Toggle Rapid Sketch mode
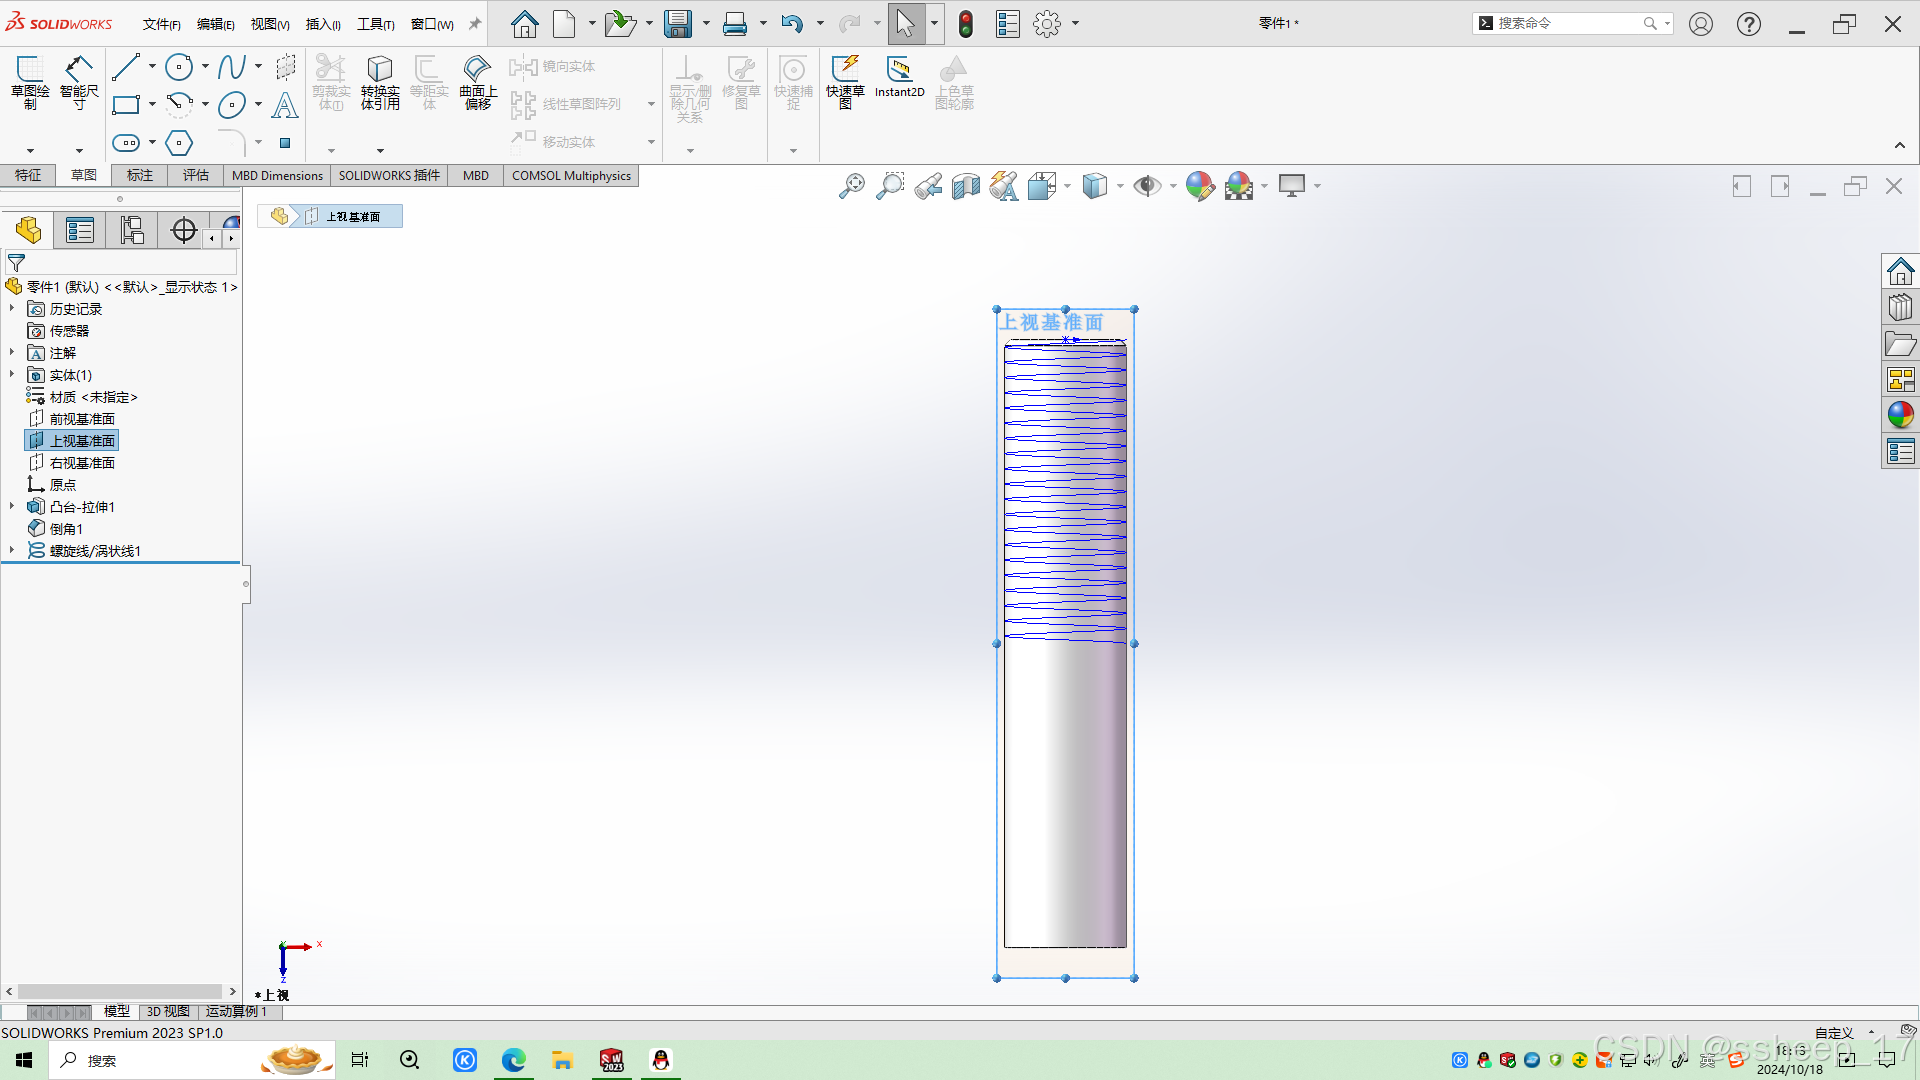This screenshot has width=1920, height=1080. 845,78
